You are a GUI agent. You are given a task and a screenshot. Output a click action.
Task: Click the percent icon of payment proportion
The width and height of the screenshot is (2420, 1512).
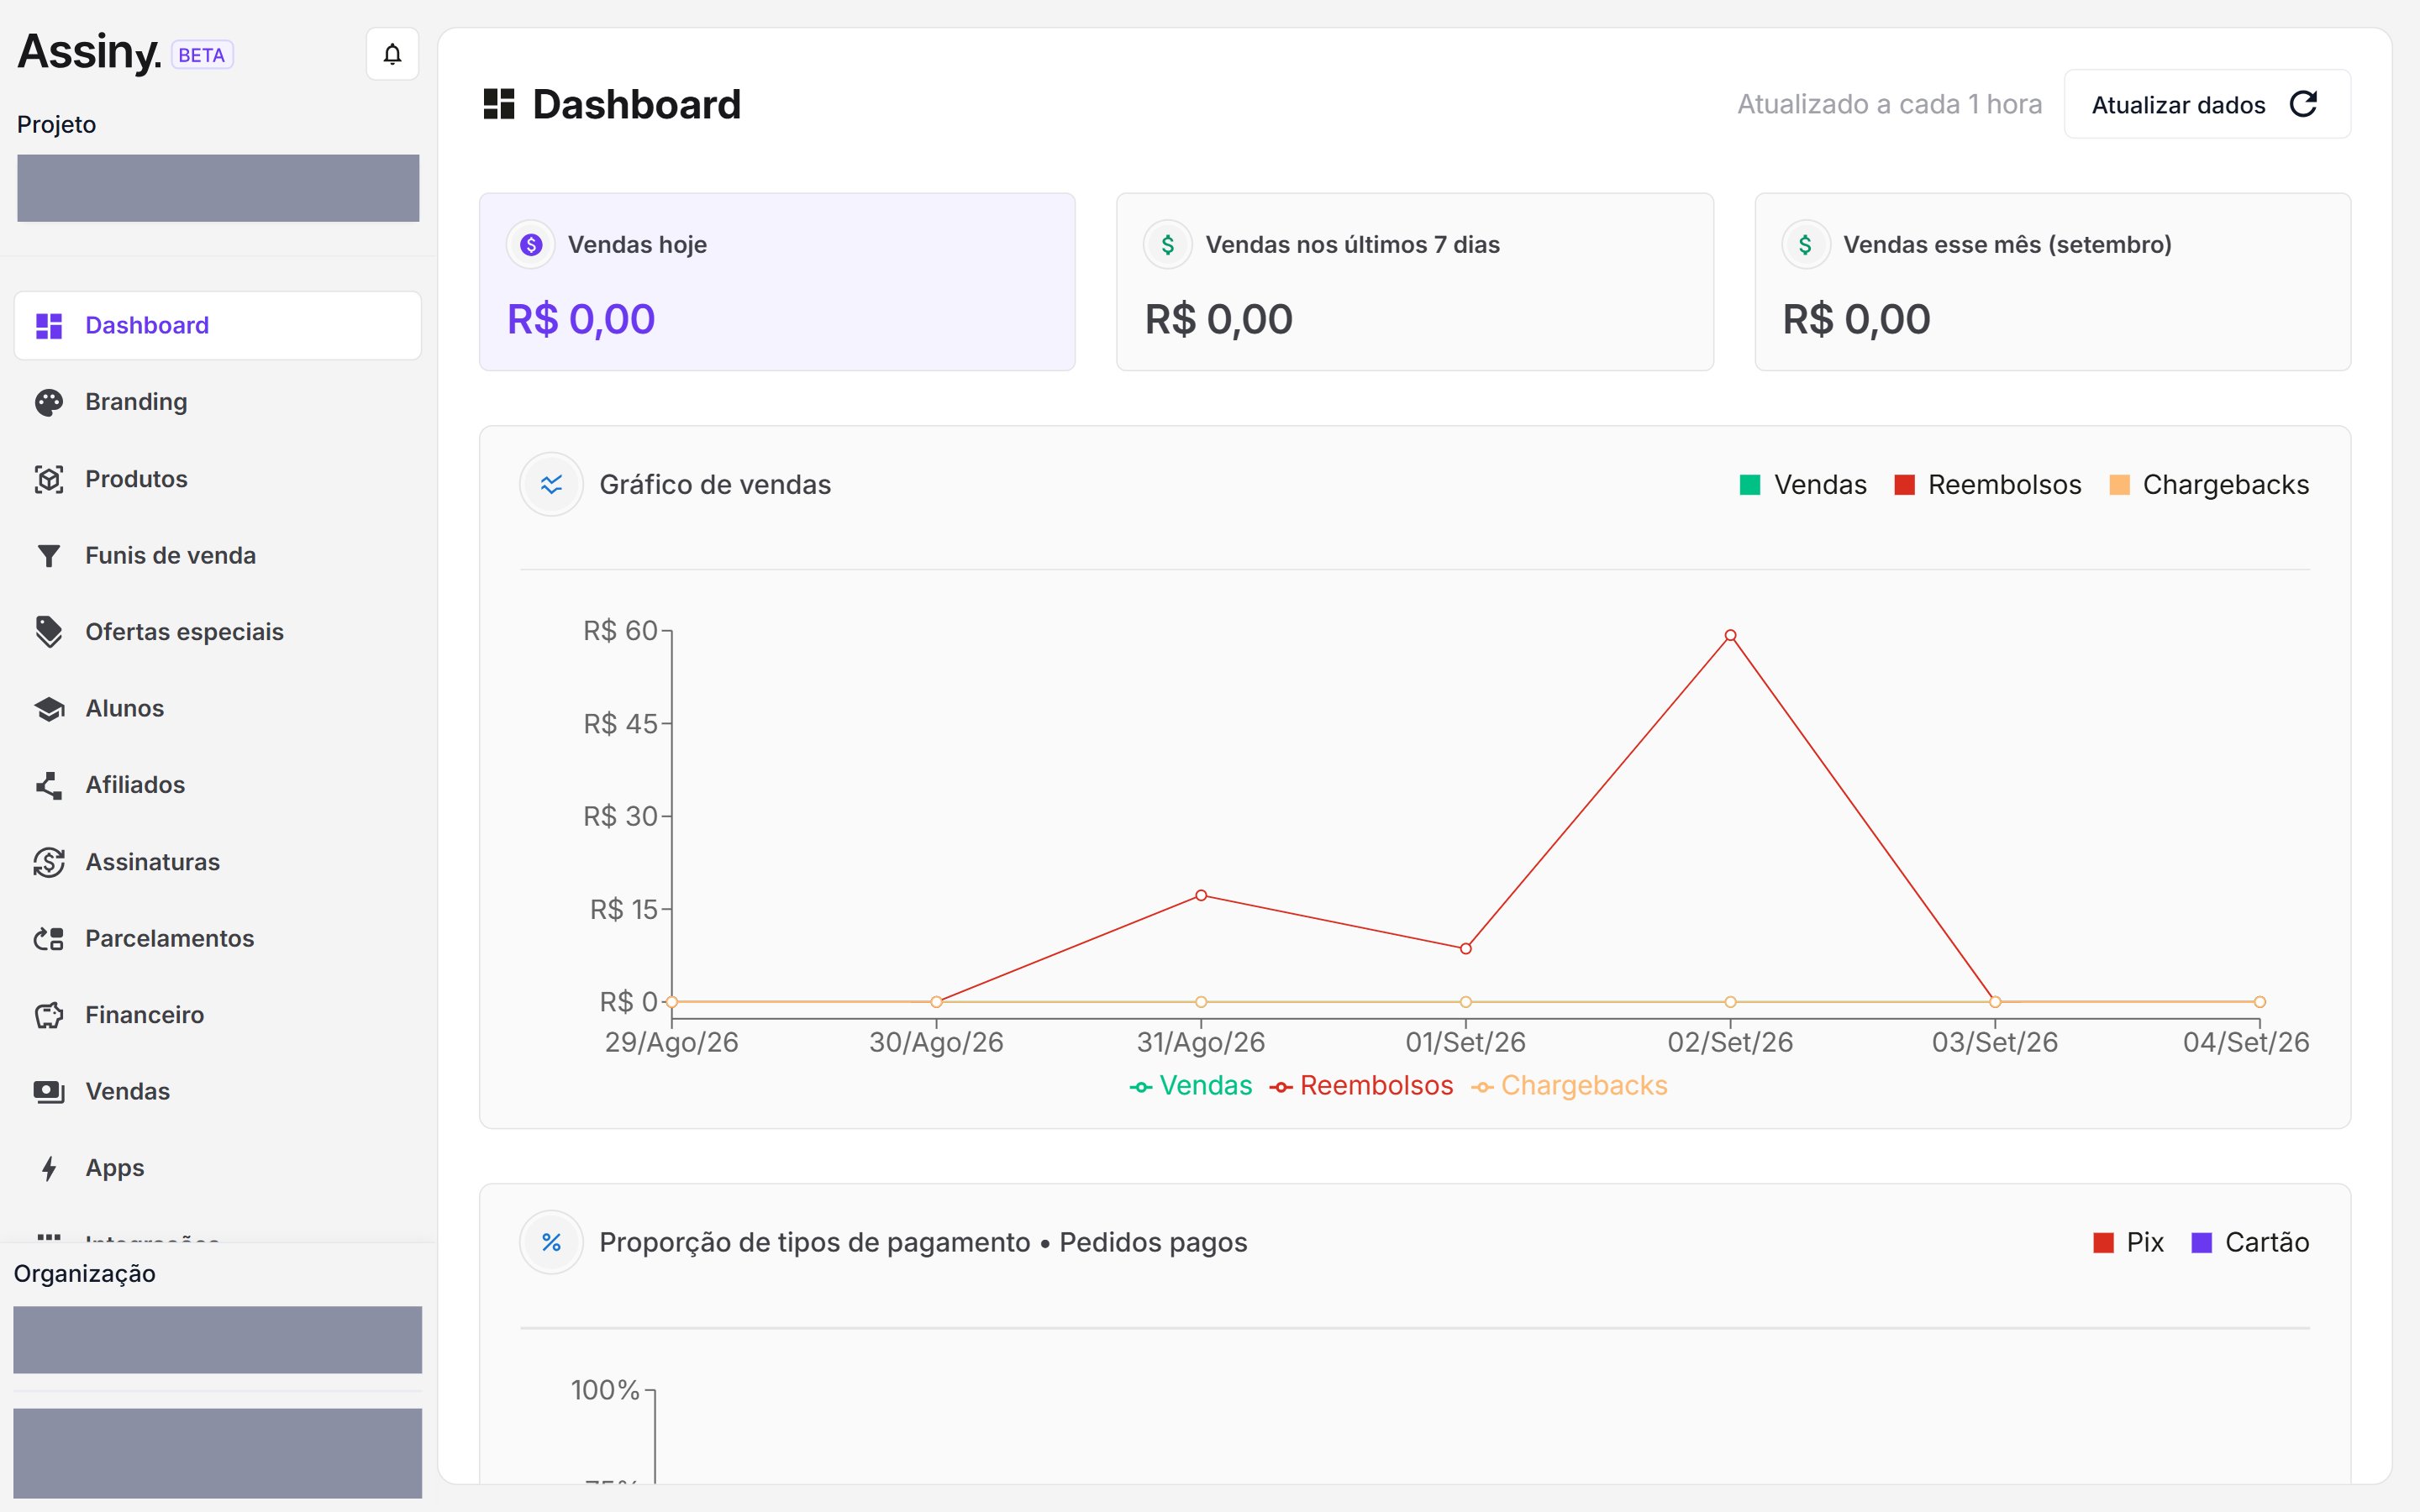(x=551, y=1243)
